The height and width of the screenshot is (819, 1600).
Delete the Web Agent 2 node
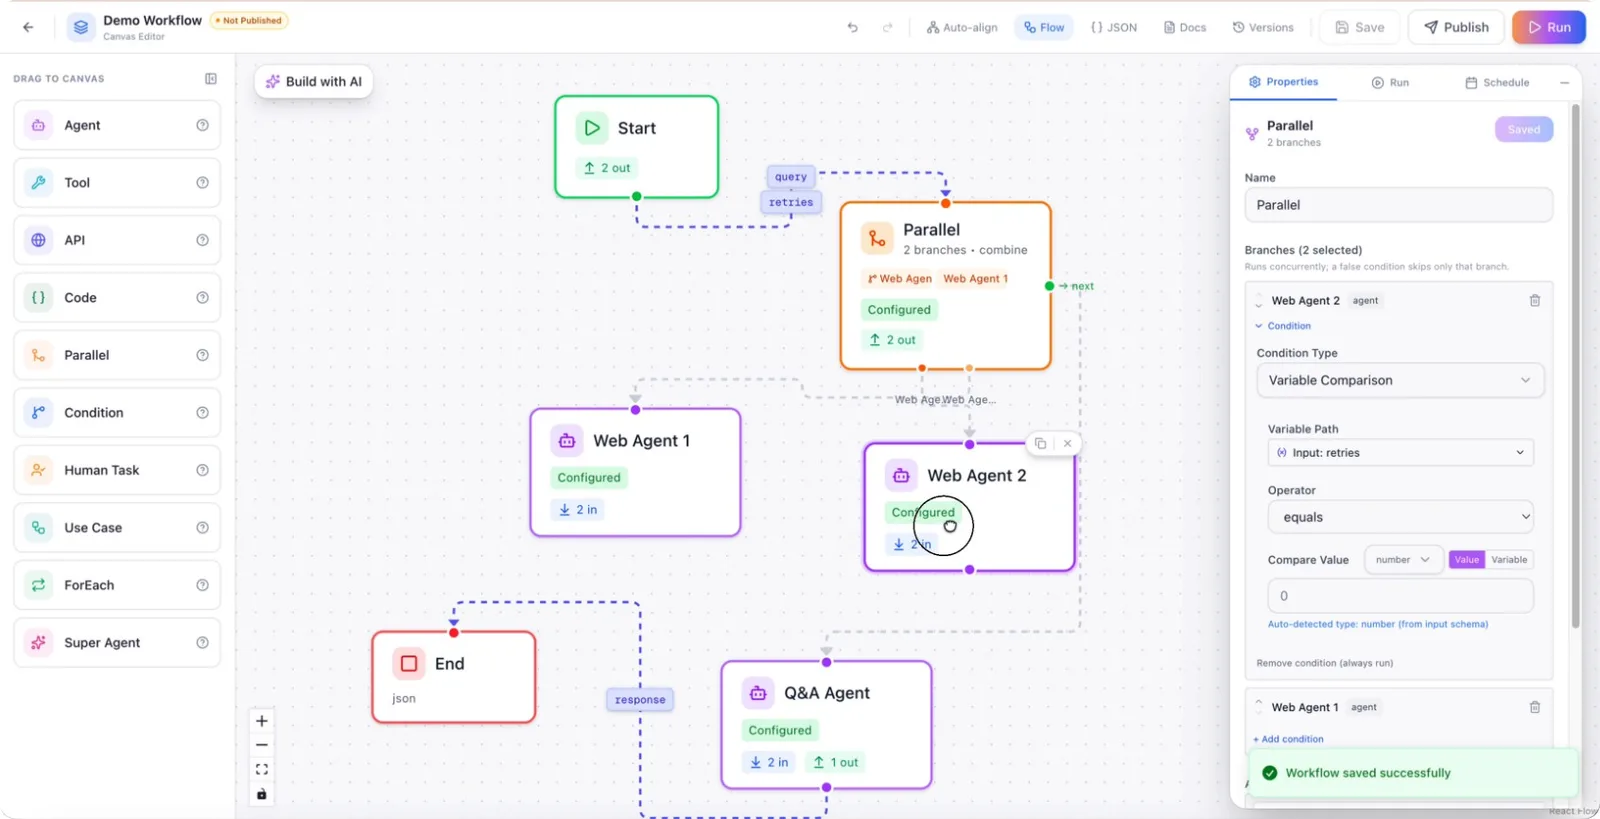[1067, 443]
